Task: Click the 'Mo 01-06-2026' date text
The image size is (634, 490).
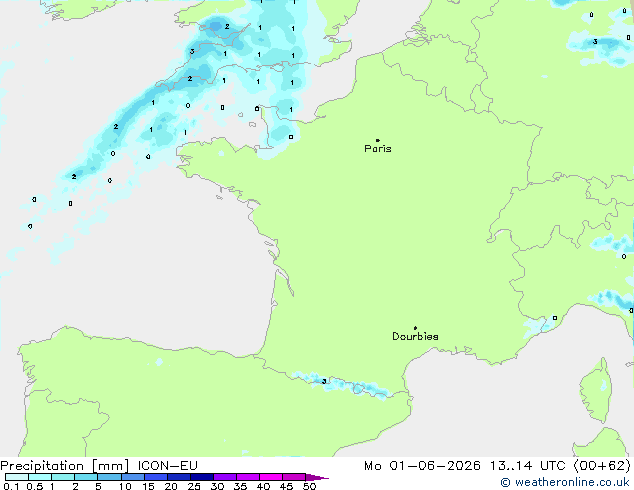Action: [x=422, y=466]
